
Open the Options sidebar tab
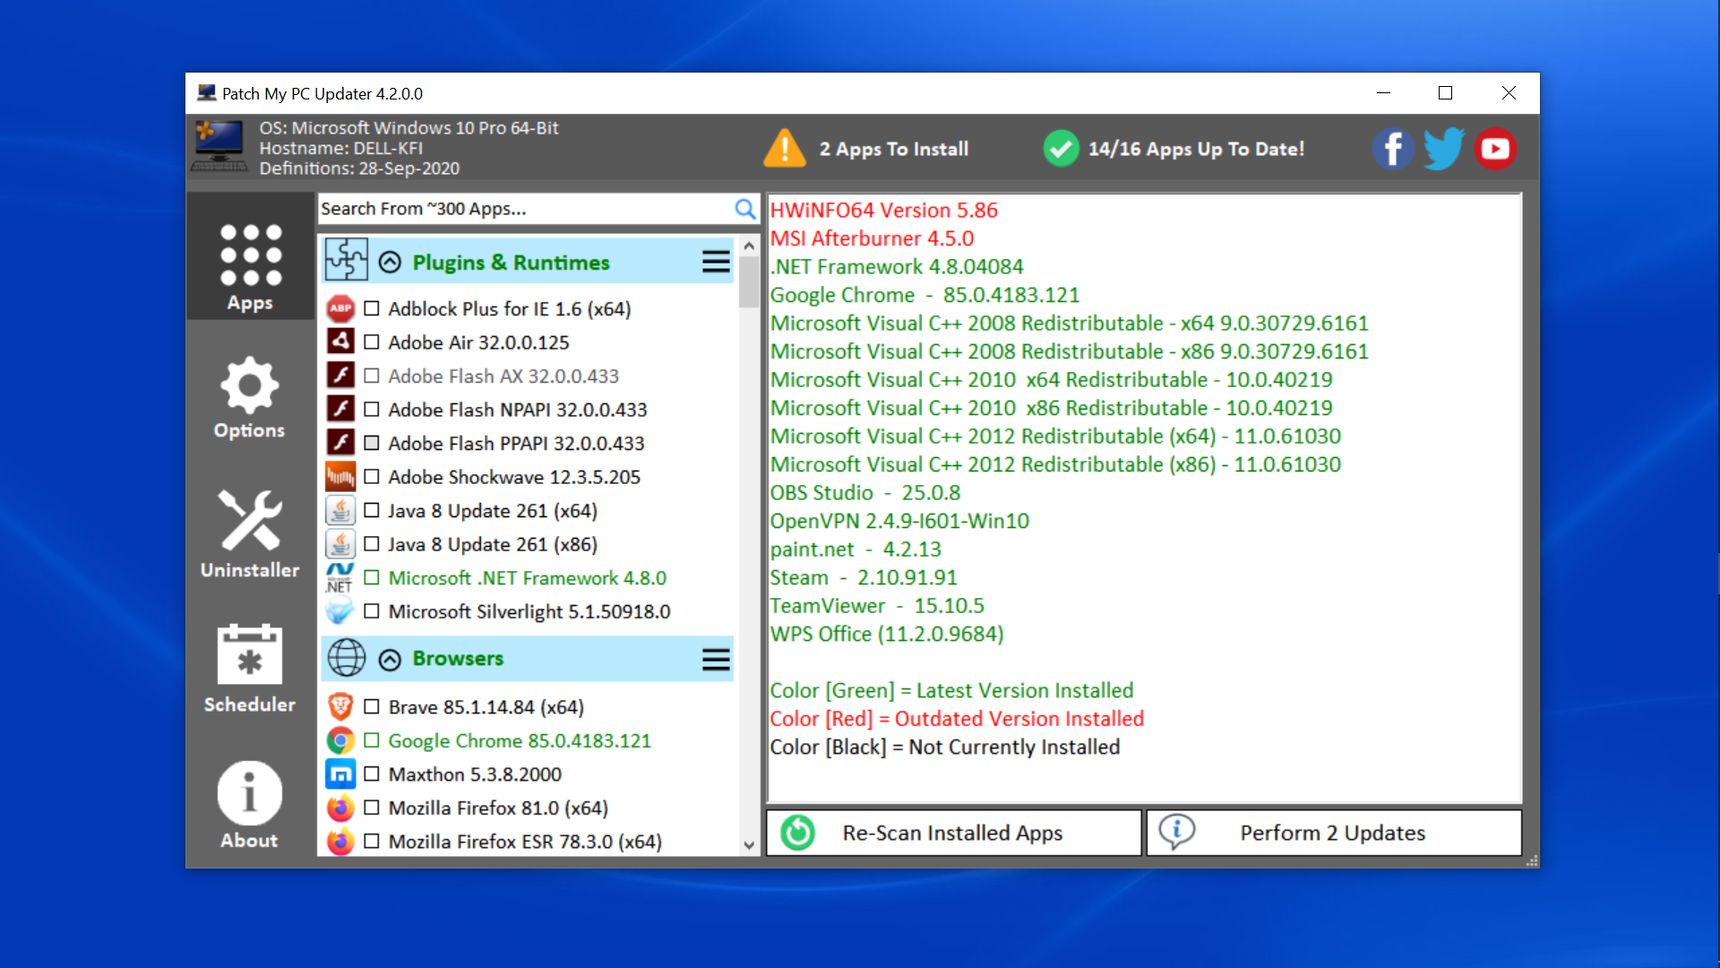250,398
